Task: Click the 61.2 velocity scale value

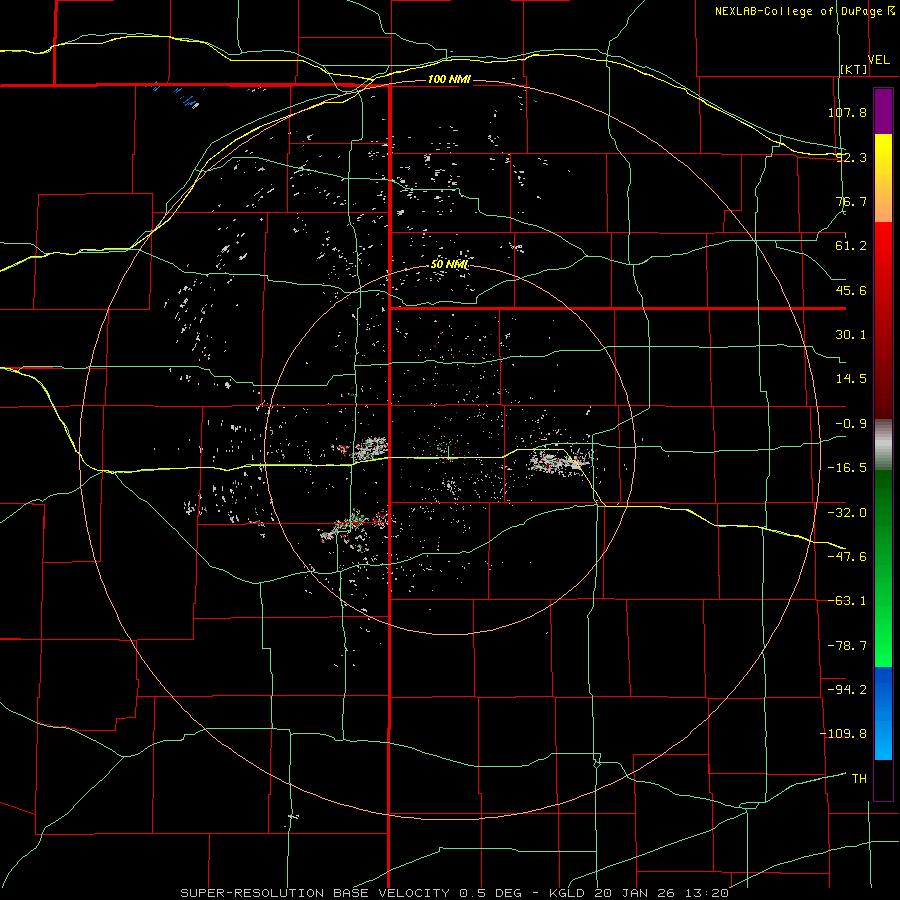Action: (851, 246)
